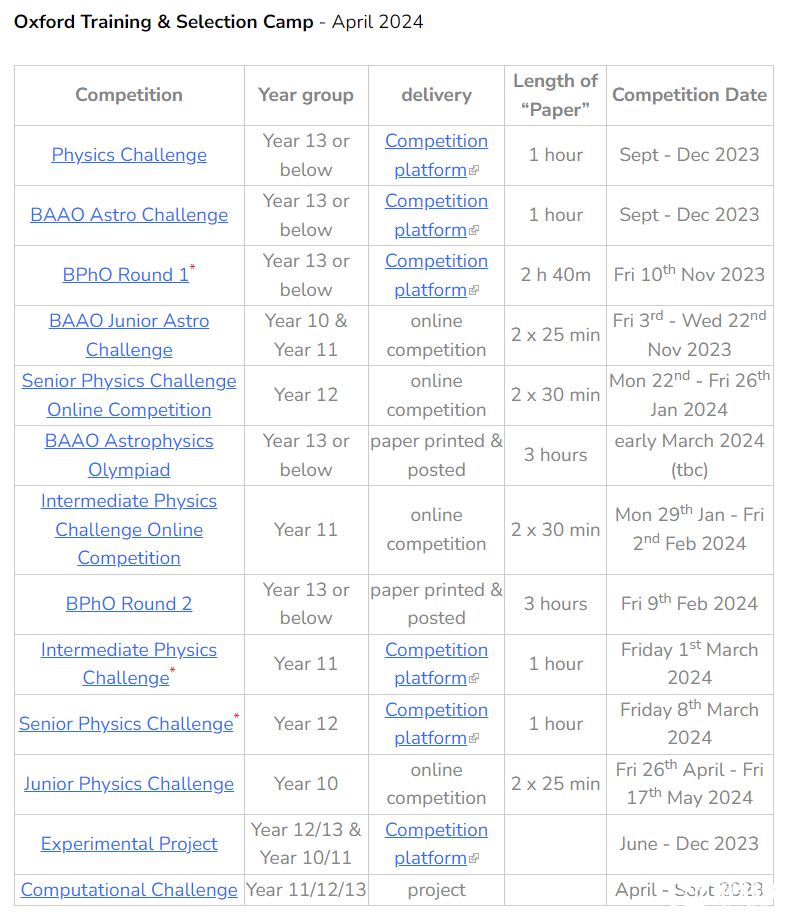Open the Junior Physics Challenge link
The height and width of the screenshot is (923, 790).
click(129, 783)
